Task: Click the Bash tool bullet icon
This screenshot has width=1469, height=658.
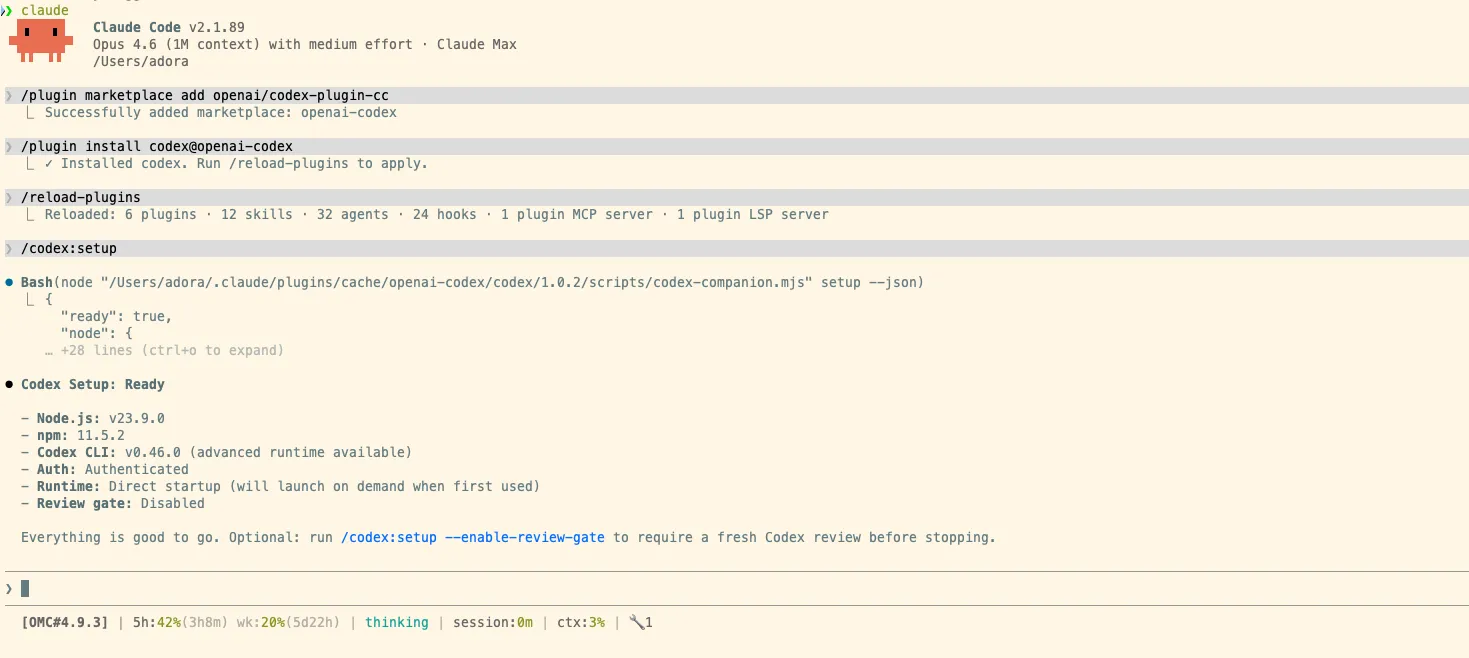Action: (x=10, y=282)
